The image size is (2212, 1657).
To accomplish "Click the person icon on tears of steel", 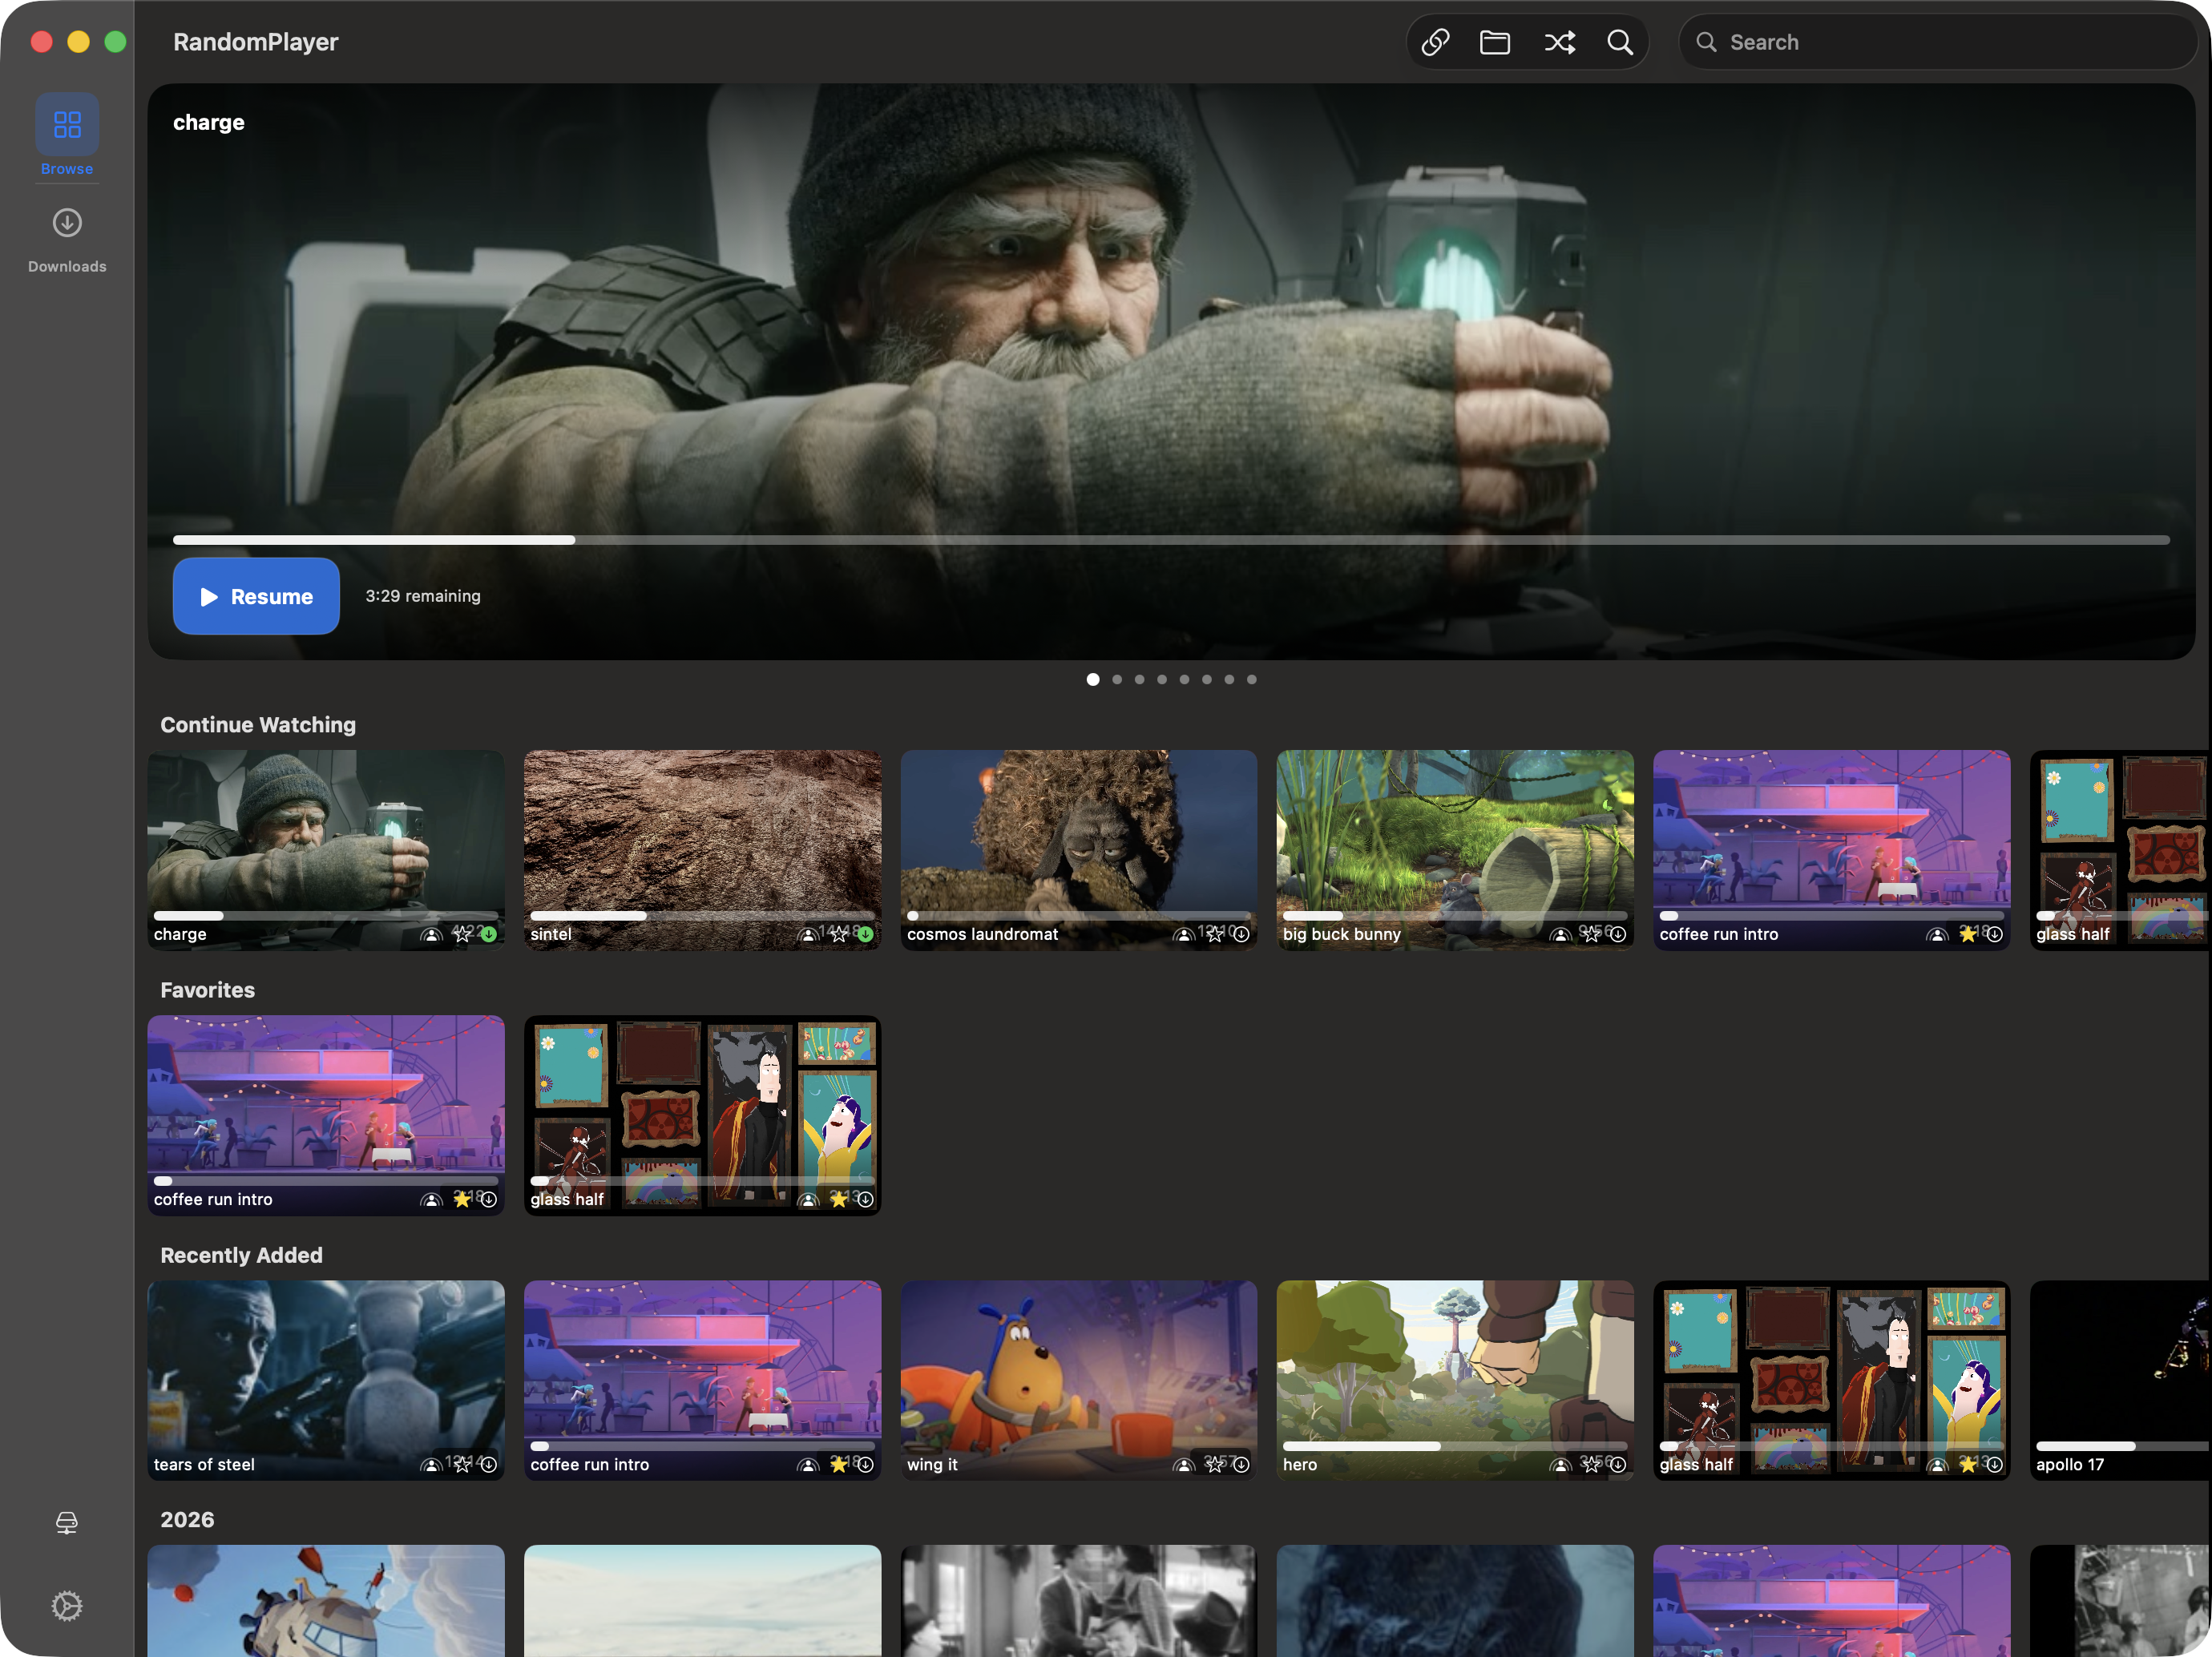I will (431, 1465).
